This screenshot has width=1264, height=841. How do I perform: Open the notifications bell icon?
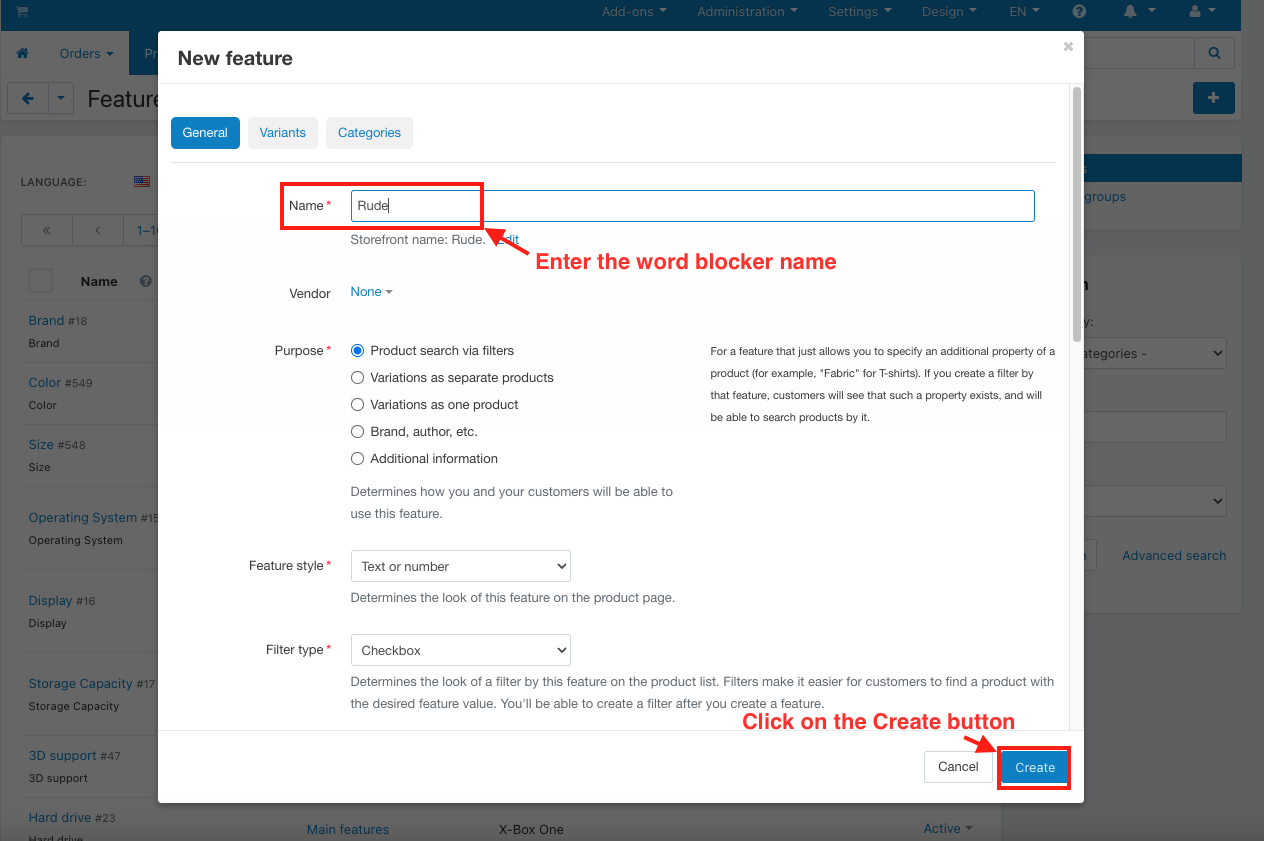click(1139, 11)
